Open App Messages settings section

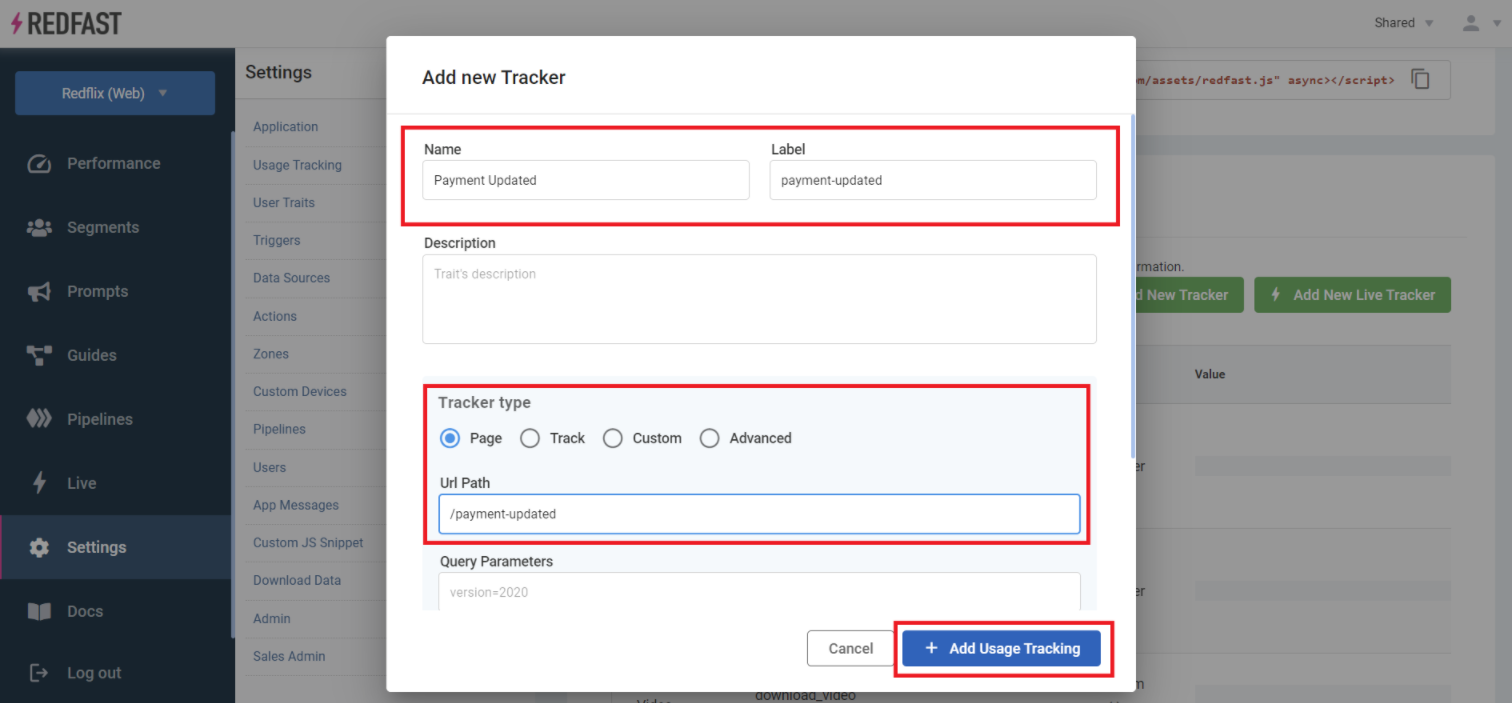(296, 505)
